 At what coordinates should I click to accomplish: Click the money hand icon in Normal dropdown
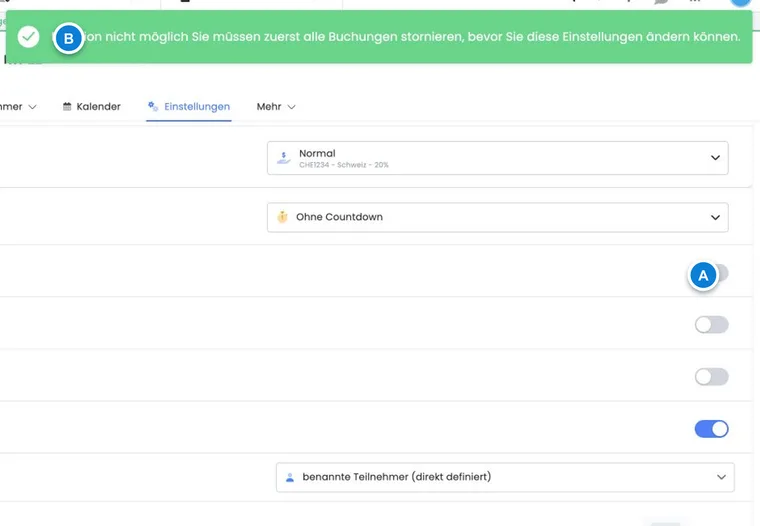(284, 158)
